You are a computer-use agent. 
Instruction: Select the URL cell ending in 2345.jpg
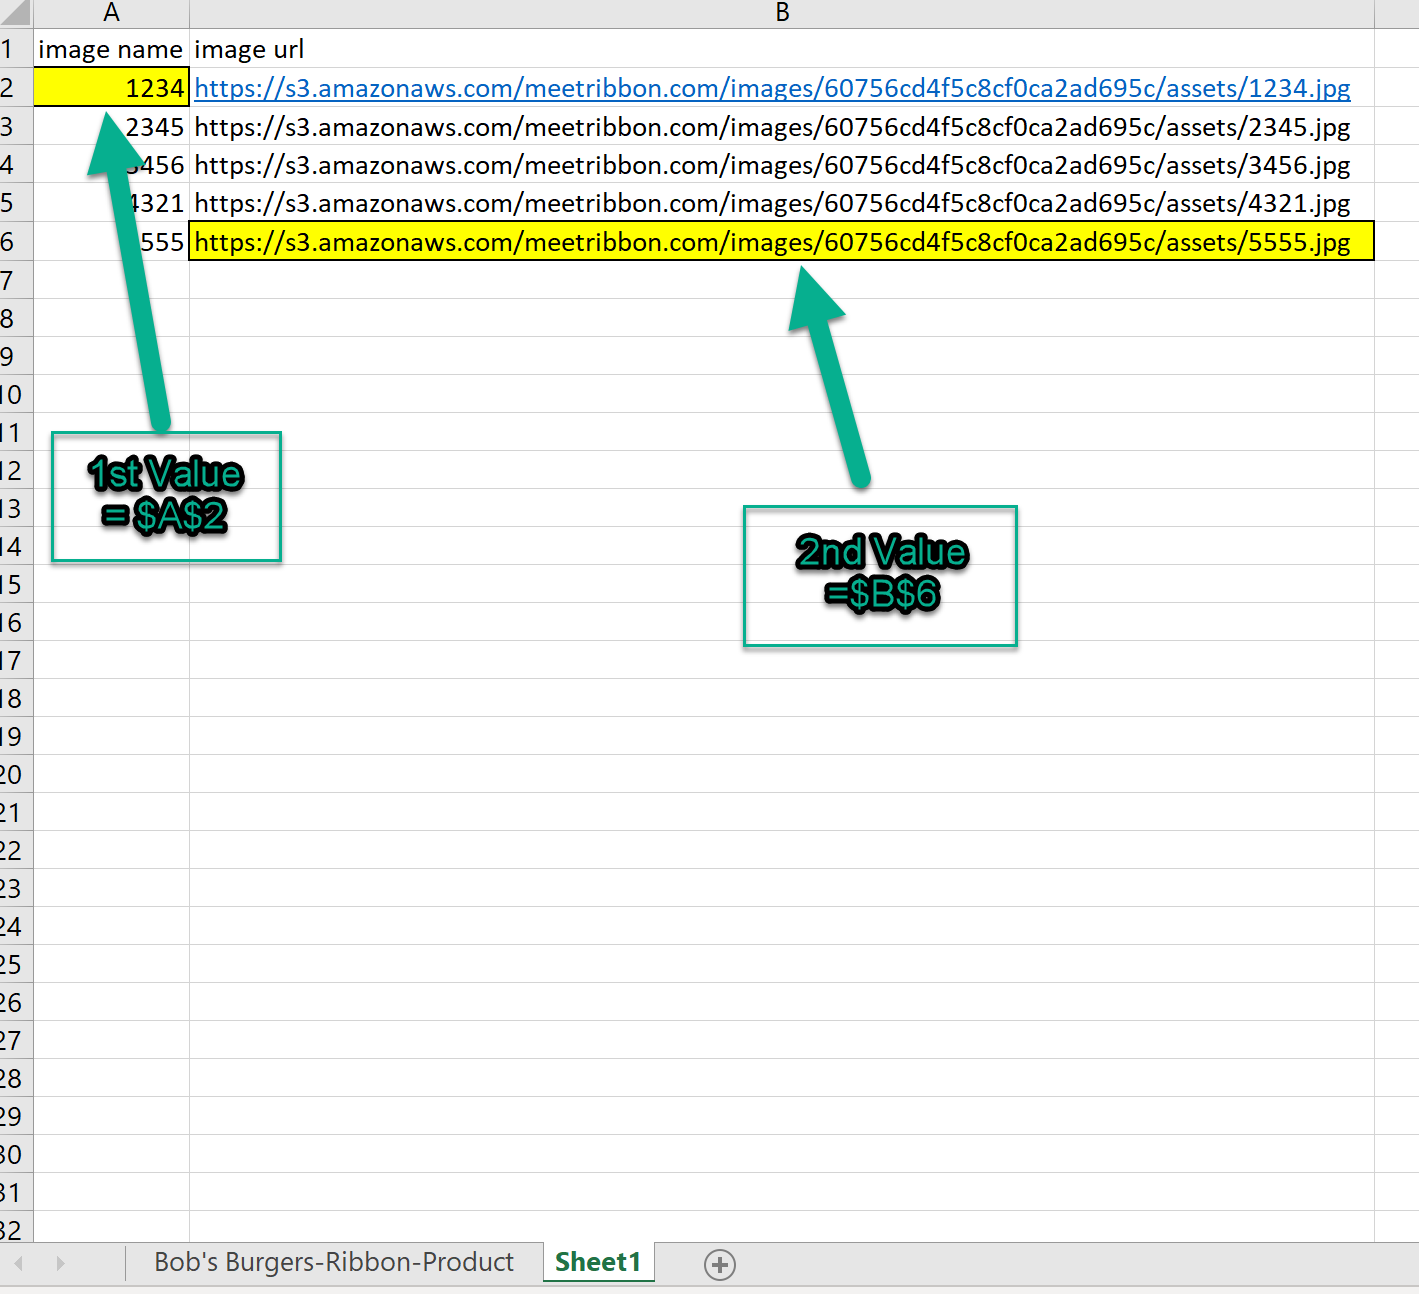coord(771,127)
